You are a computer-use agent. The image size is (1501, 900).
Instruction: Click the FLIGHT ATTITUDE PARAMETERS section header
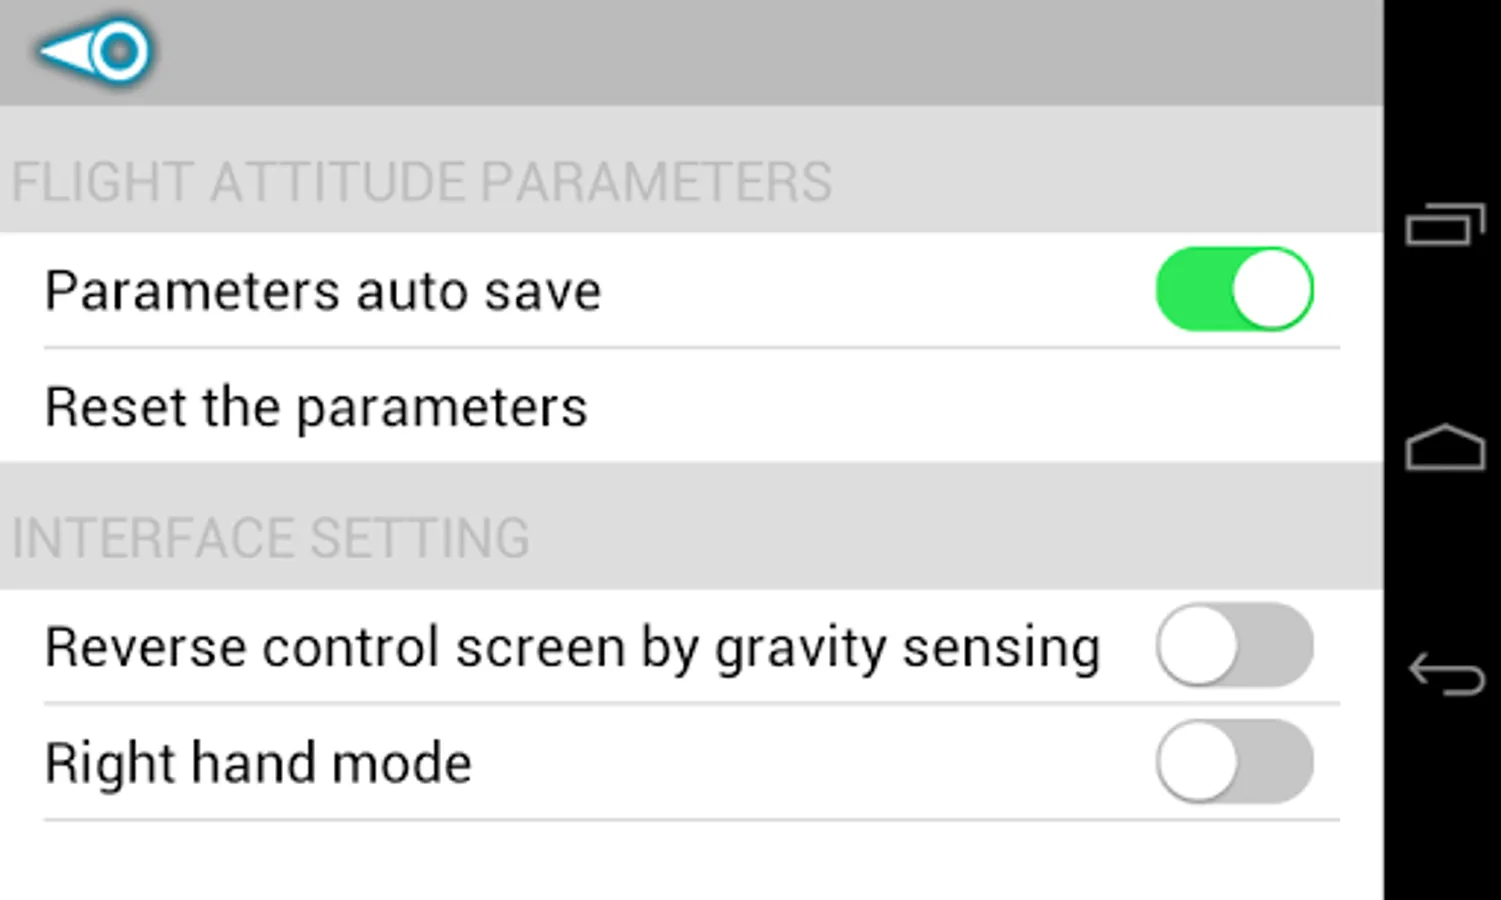[421, 182]
